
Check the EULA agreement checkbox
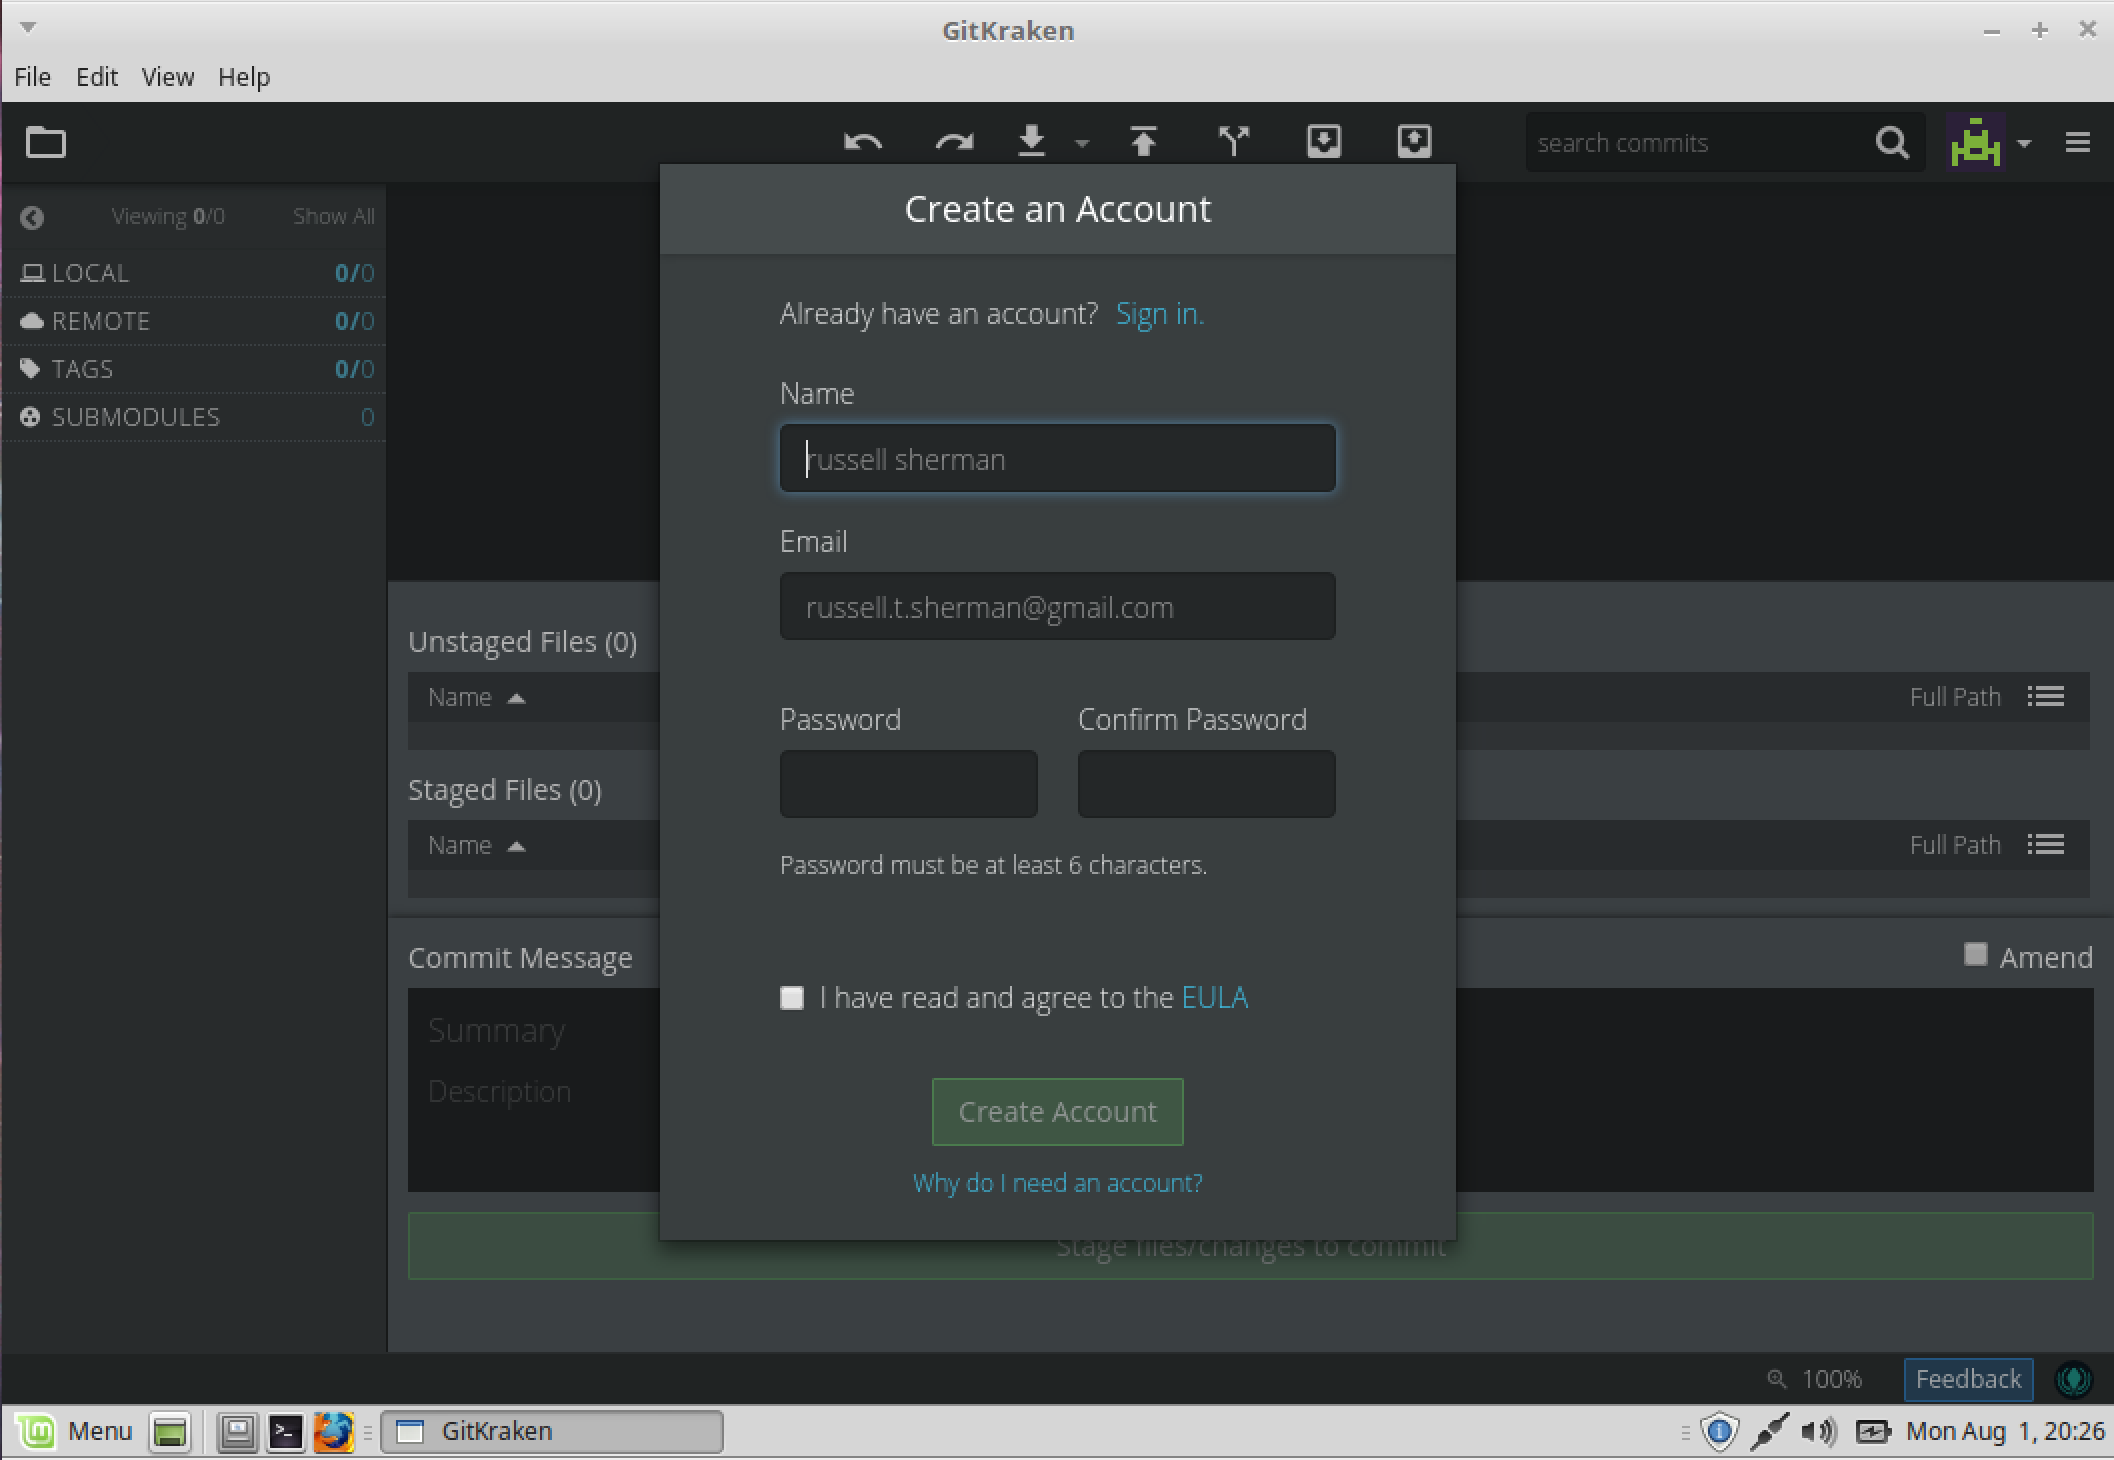pos(792,998)
